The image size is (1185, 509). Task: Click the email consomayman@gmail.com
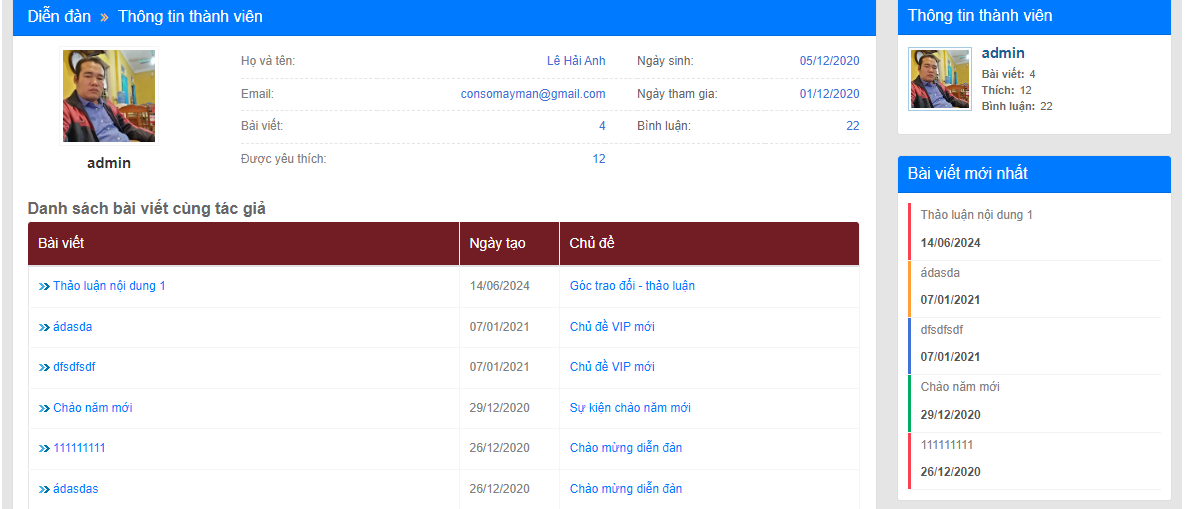[533, 94]
